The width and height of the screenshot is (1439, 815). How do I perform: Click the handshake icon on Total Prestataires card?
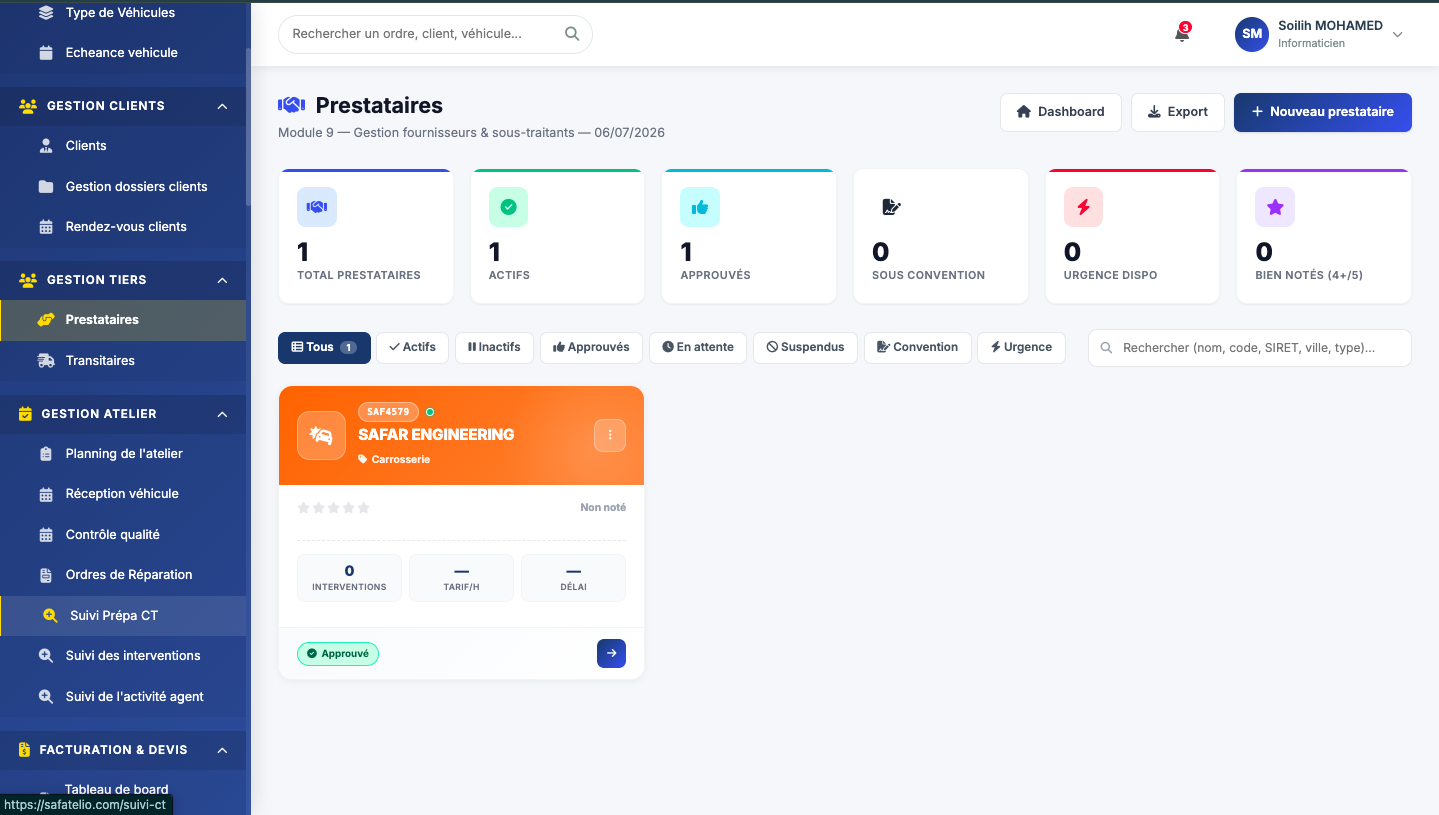(317, 207)
